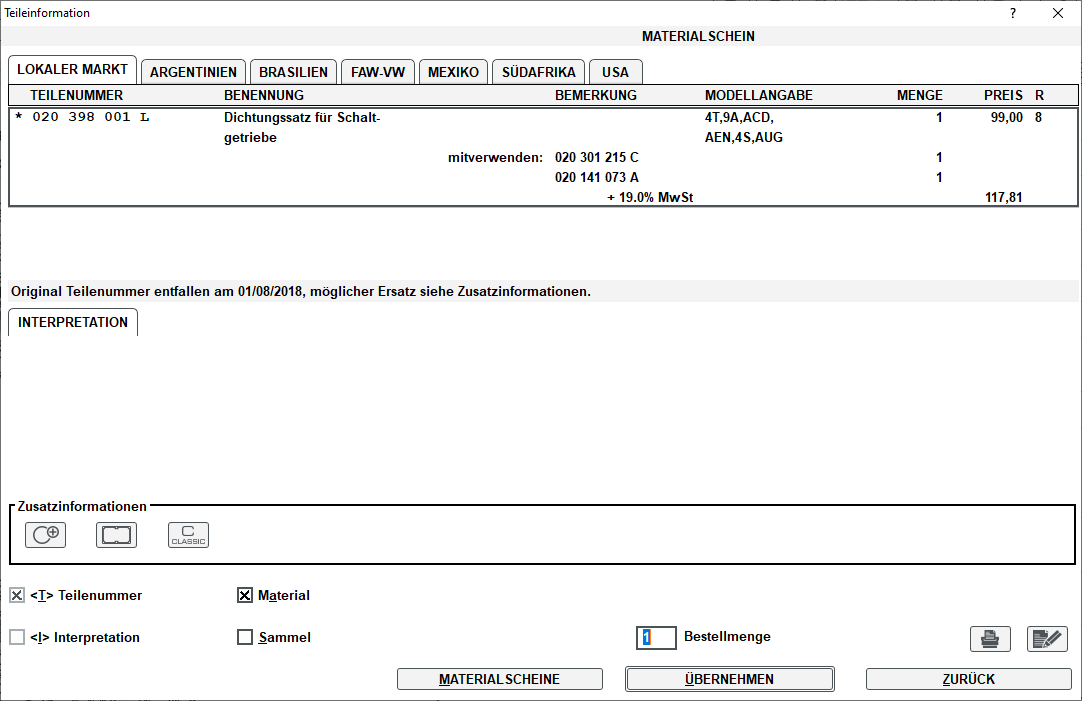Enable the Sammel checkbox
Viewport: 1082px width, 701px height.
(x=244, y=637)
